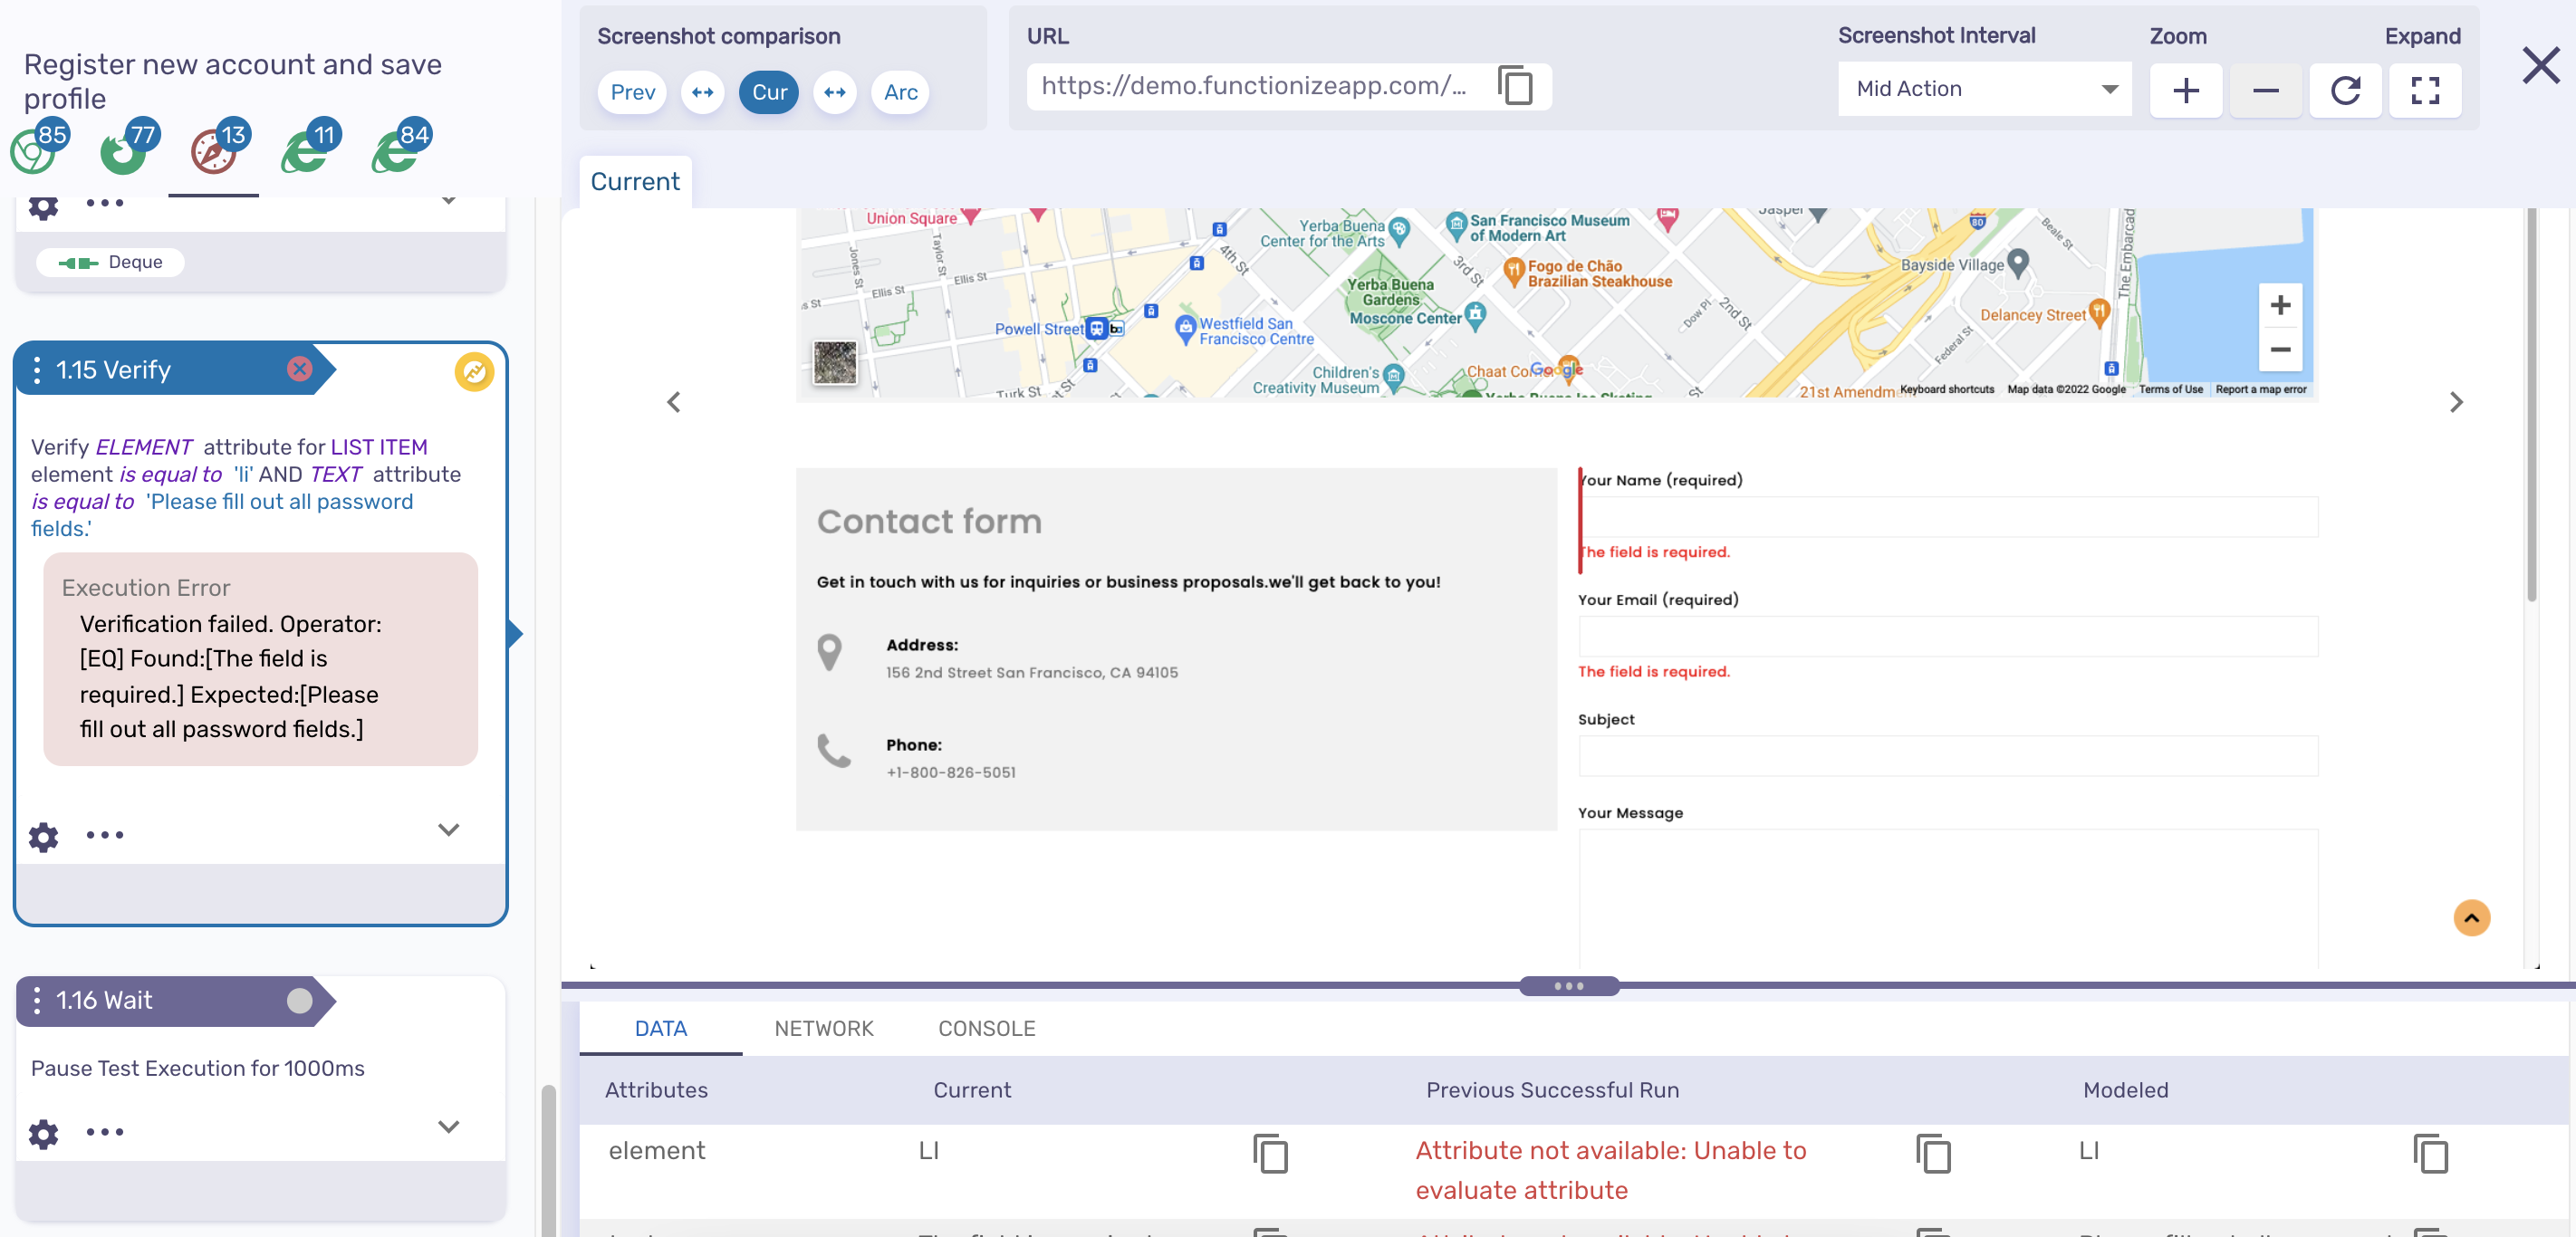The height and width of the screenshot is (1237, 2576).
Task: Go to previous screenshot with left arrow
Action: coord(674,402)
